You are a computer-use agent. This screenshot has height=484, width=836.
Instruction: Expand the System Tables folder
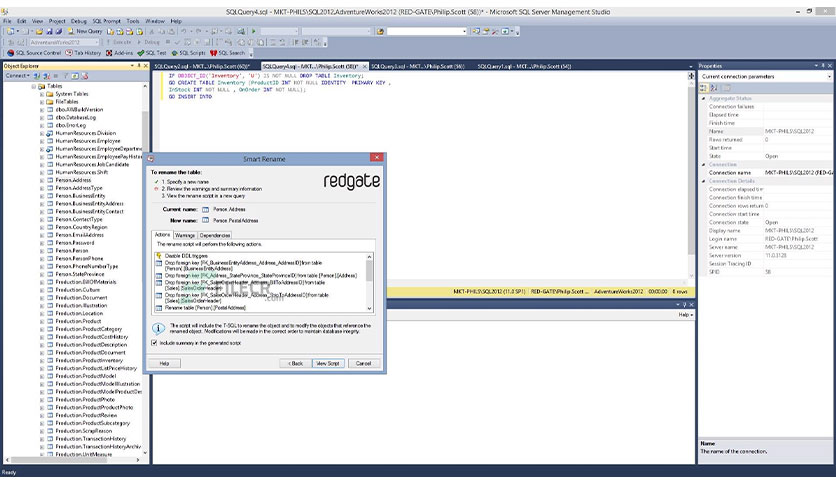pyautogui.click(x=42, y=94)
